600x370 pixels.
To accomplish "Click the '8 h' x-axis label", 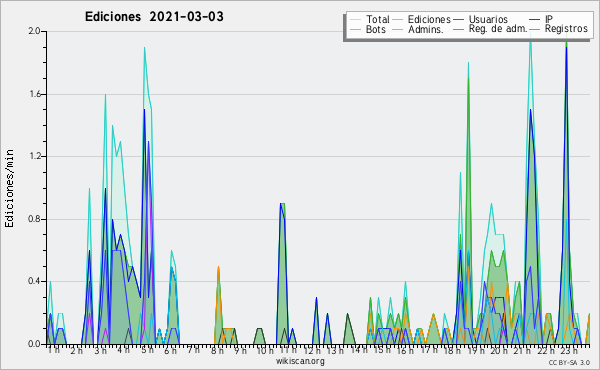I will pos(217,350).
